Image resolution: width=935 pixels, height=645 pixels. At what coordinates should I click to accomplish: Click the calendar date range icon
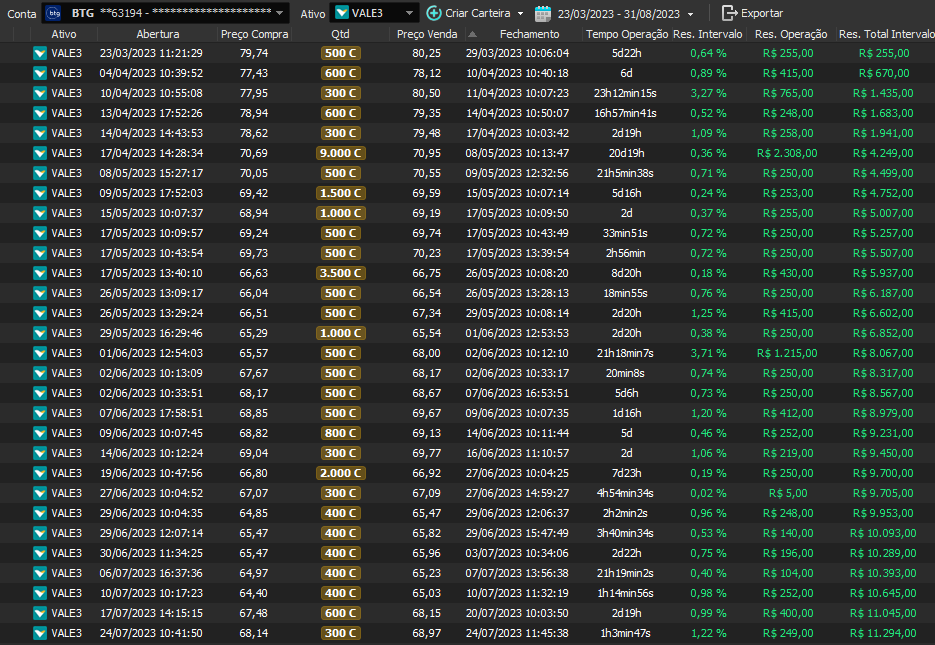543,13
